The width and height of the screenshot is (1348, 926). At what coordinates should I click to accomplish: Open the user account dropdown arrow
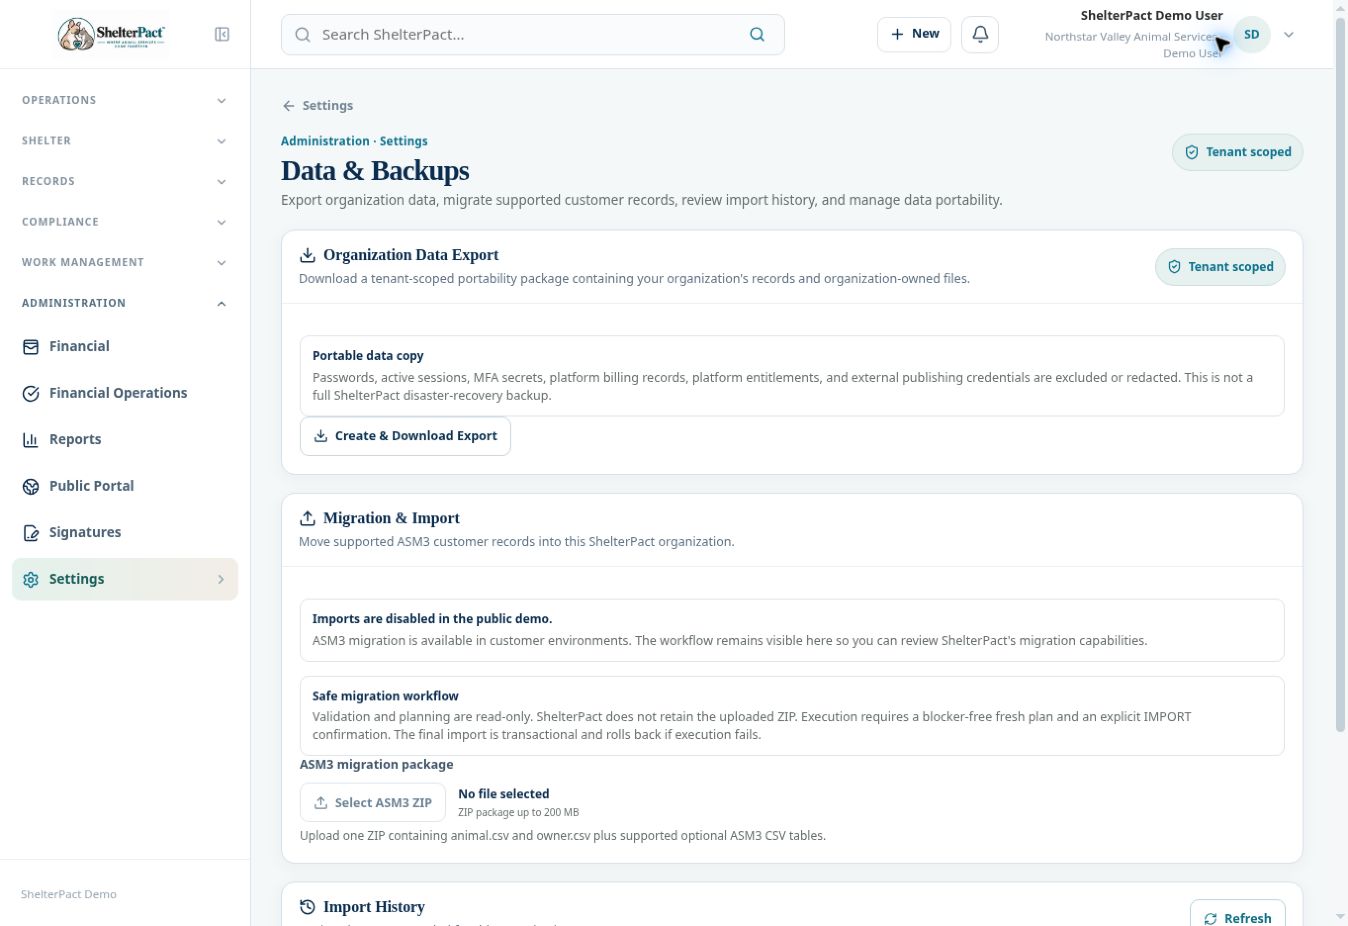[x=1289, y=34]
